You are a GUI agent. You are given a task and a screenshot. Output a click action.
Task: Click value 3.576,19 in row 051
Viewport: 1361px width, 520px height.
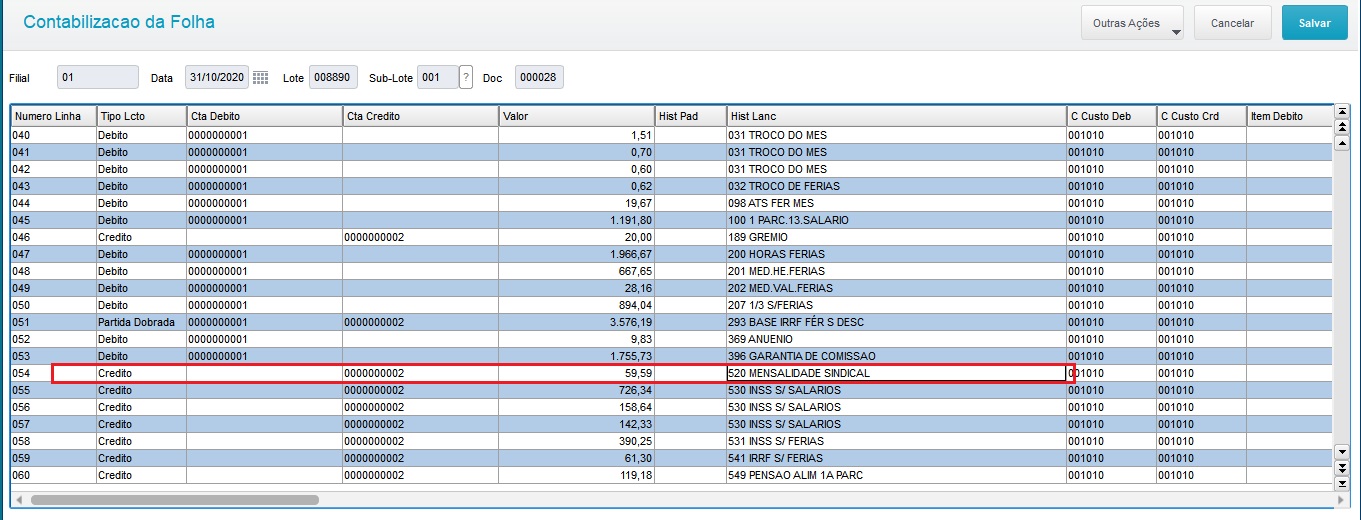pos(577,322)
